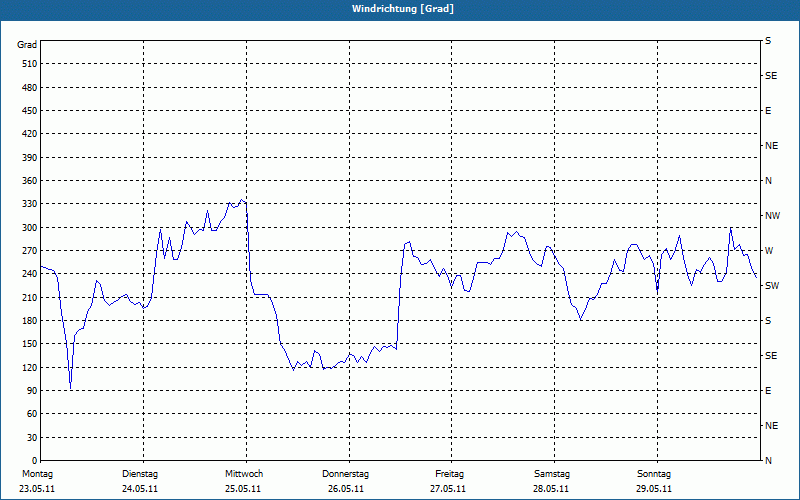Click the 300 degree axis value
Screen dimensions: 800x500
(29, 228)
